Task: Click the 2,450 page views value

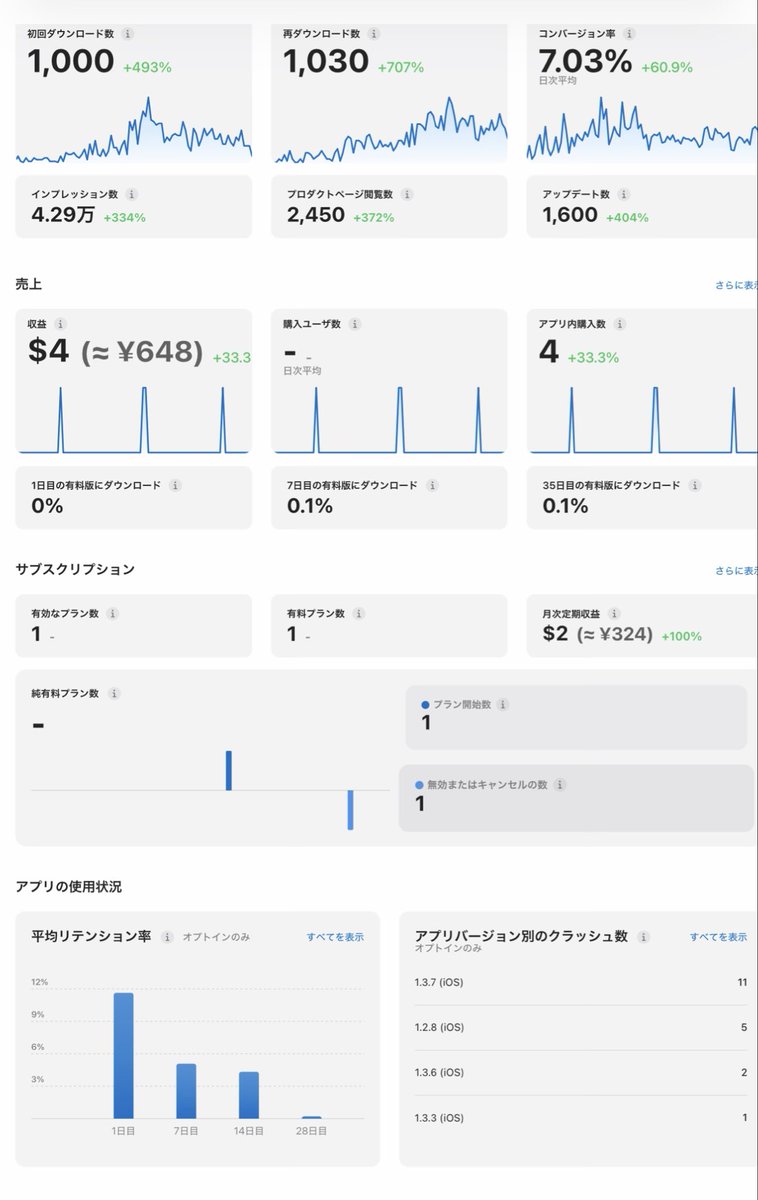Action: point(314,215)
